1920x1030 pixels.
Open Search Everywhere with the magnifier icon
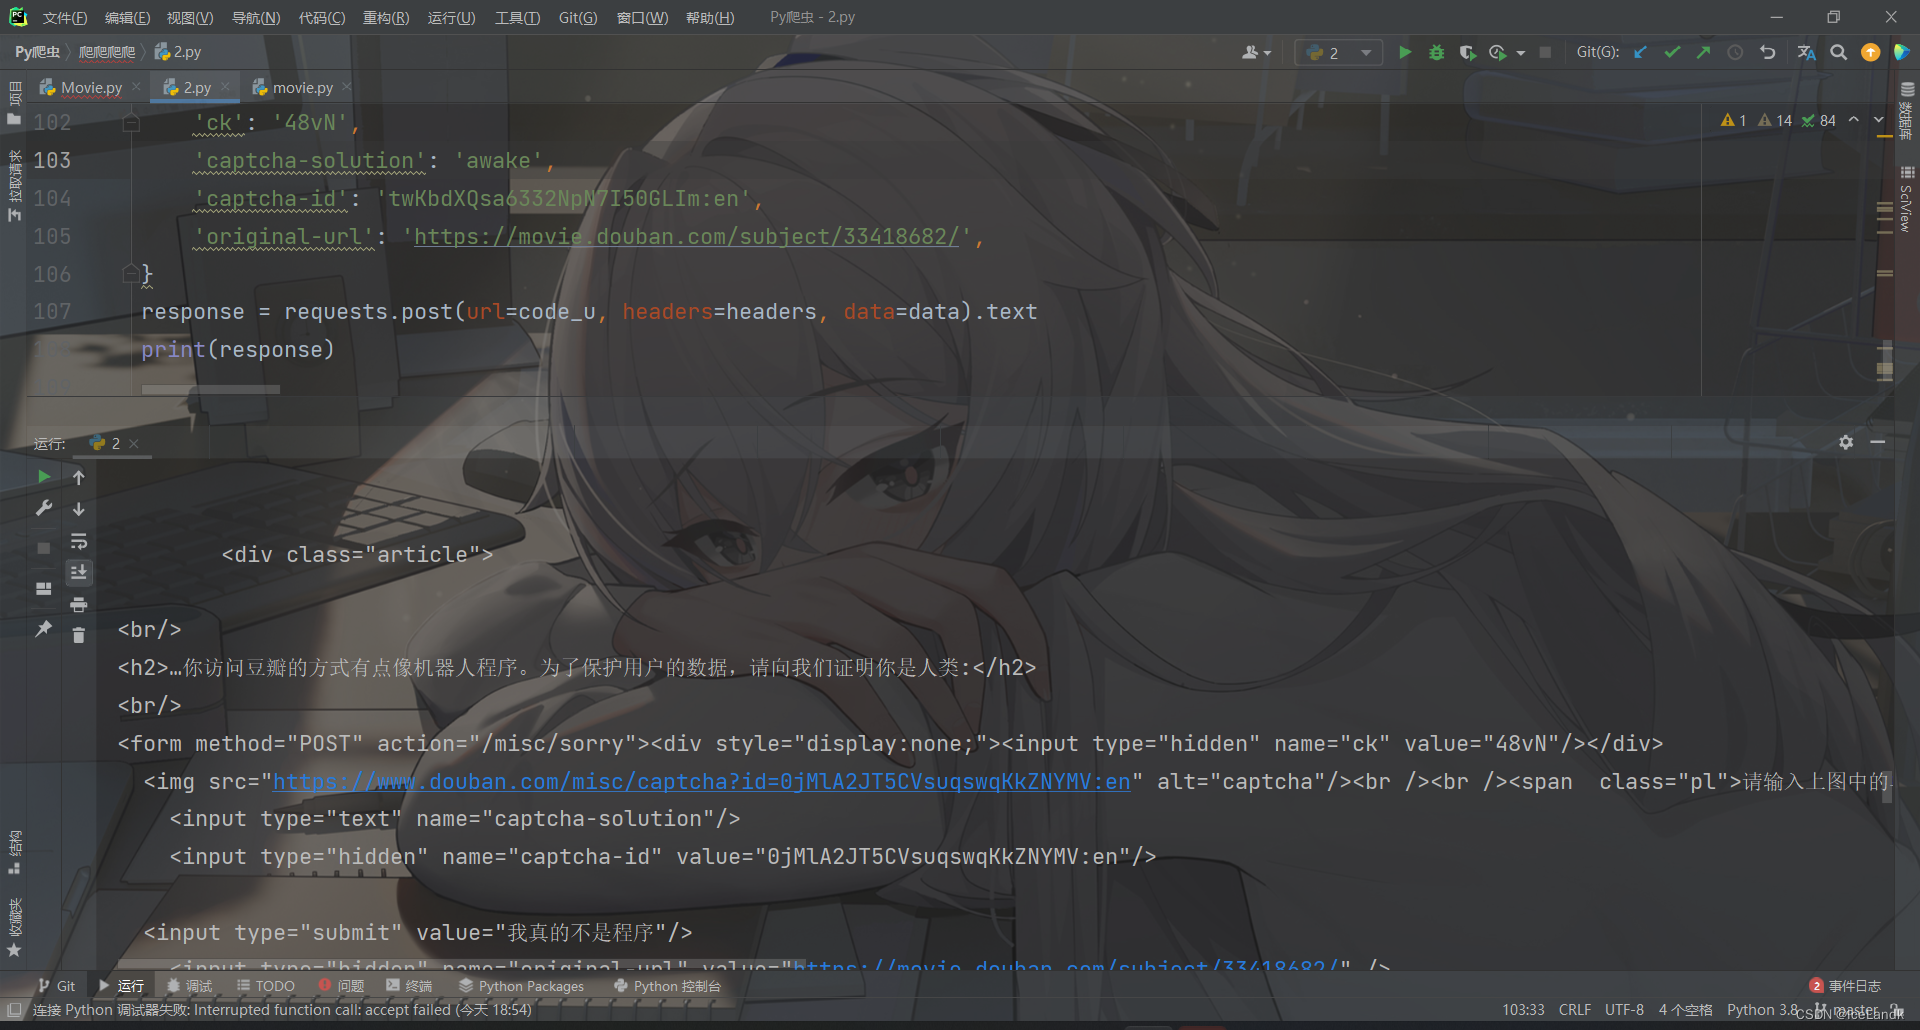[1838, 52]
